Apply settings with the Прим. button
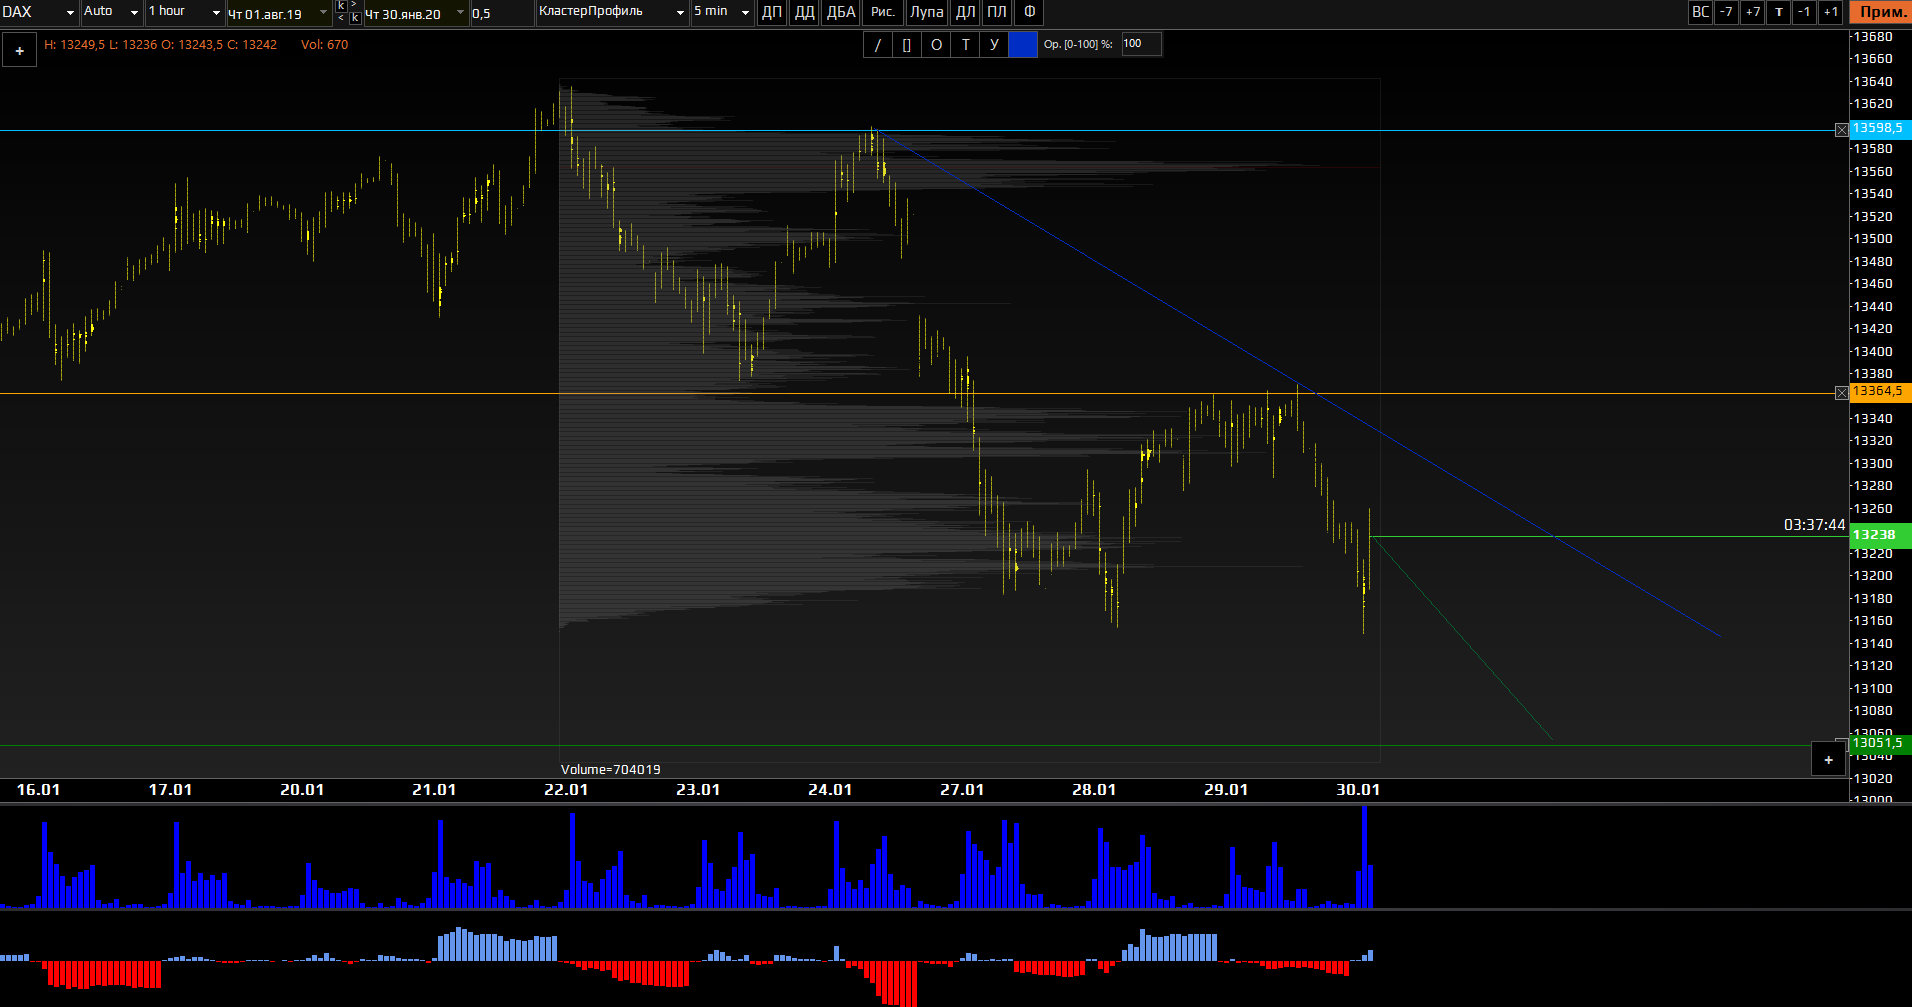This screenshot has width=1912, height=1007. 1882,12
